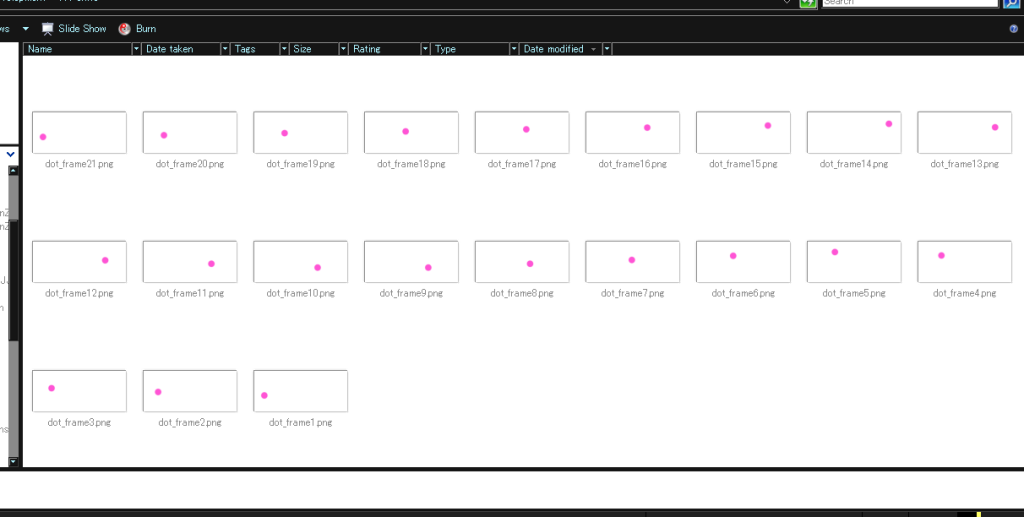
Task: Select dot_frame13.png image thumbnail
Action: pos(964,133)
